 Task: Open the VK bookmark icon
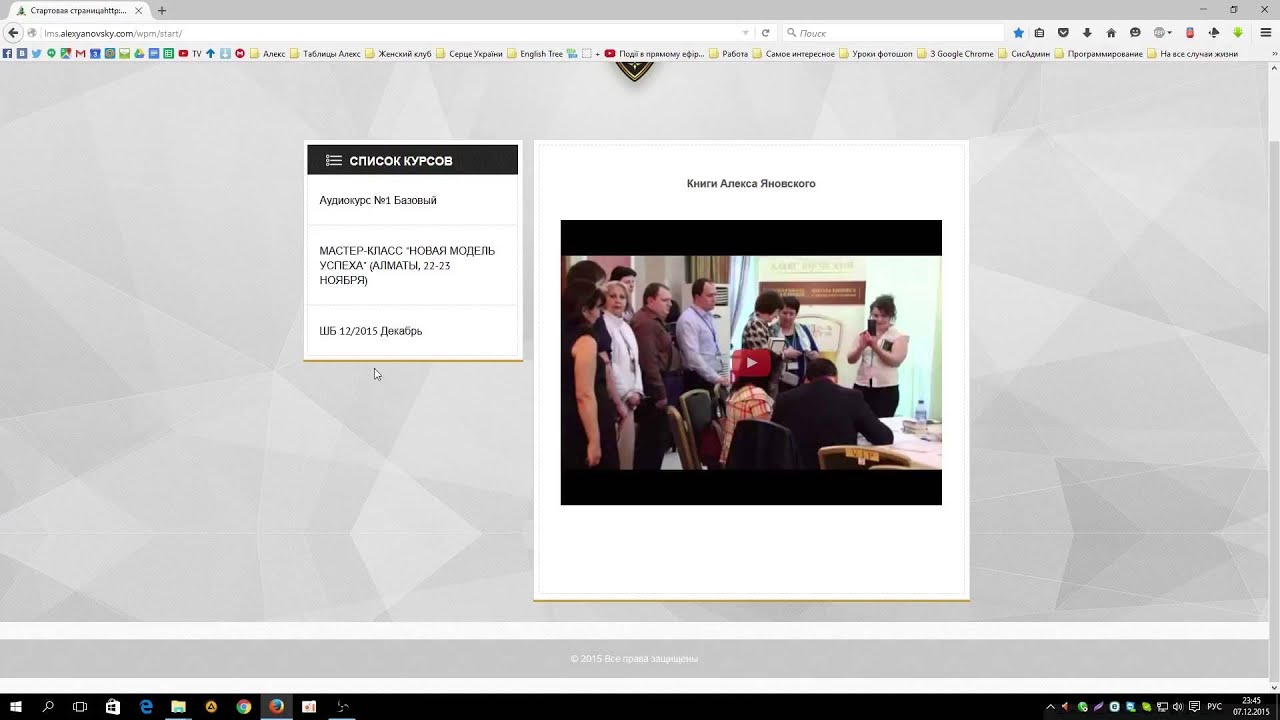[x=22, y=54]
